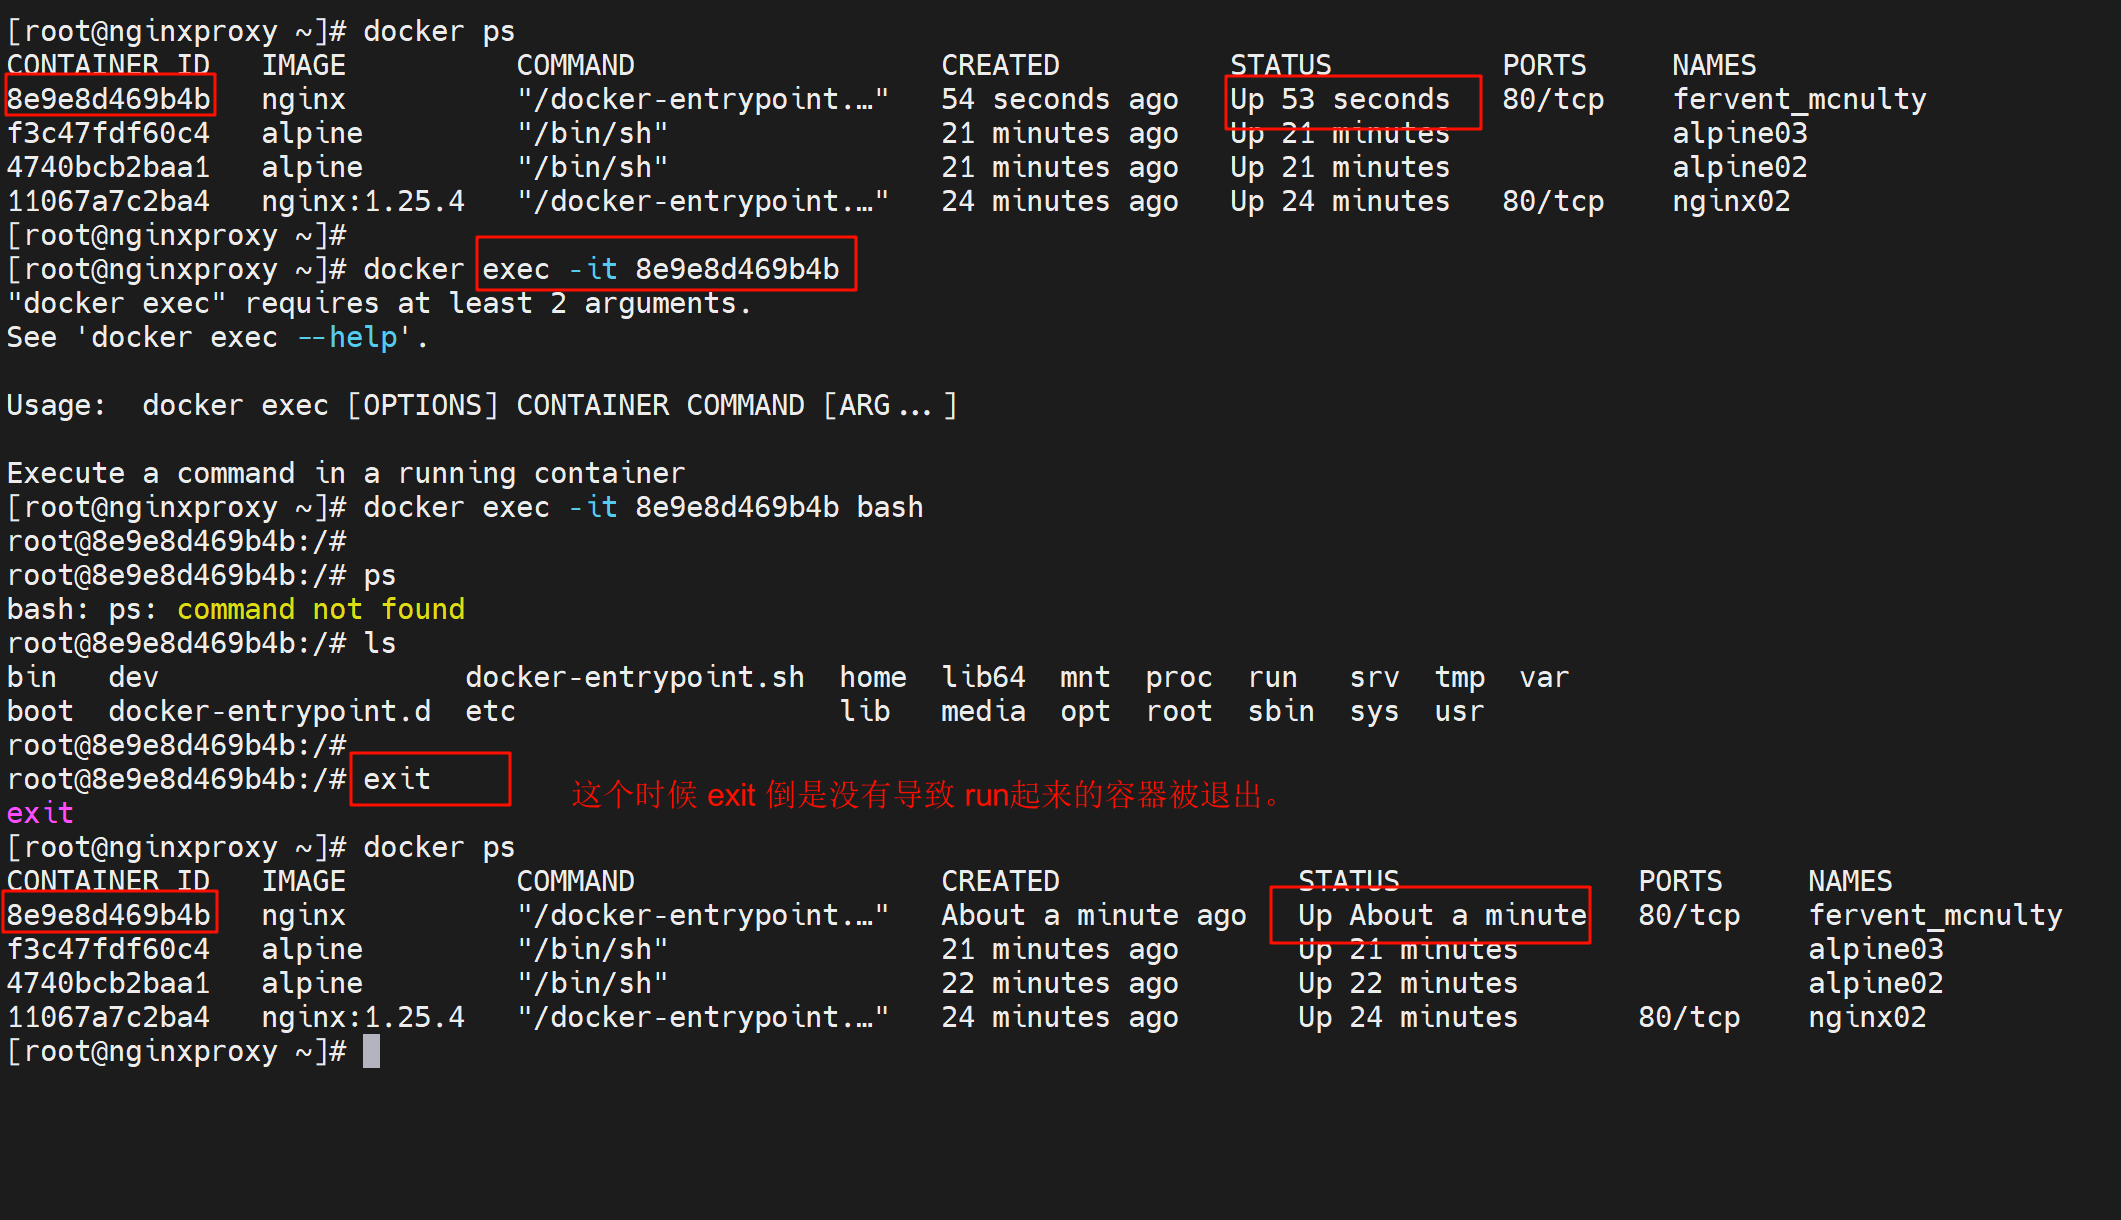Screen dimensions: 2121x1220
Task: Select the magenta "exit" output line
Action: 40,813
